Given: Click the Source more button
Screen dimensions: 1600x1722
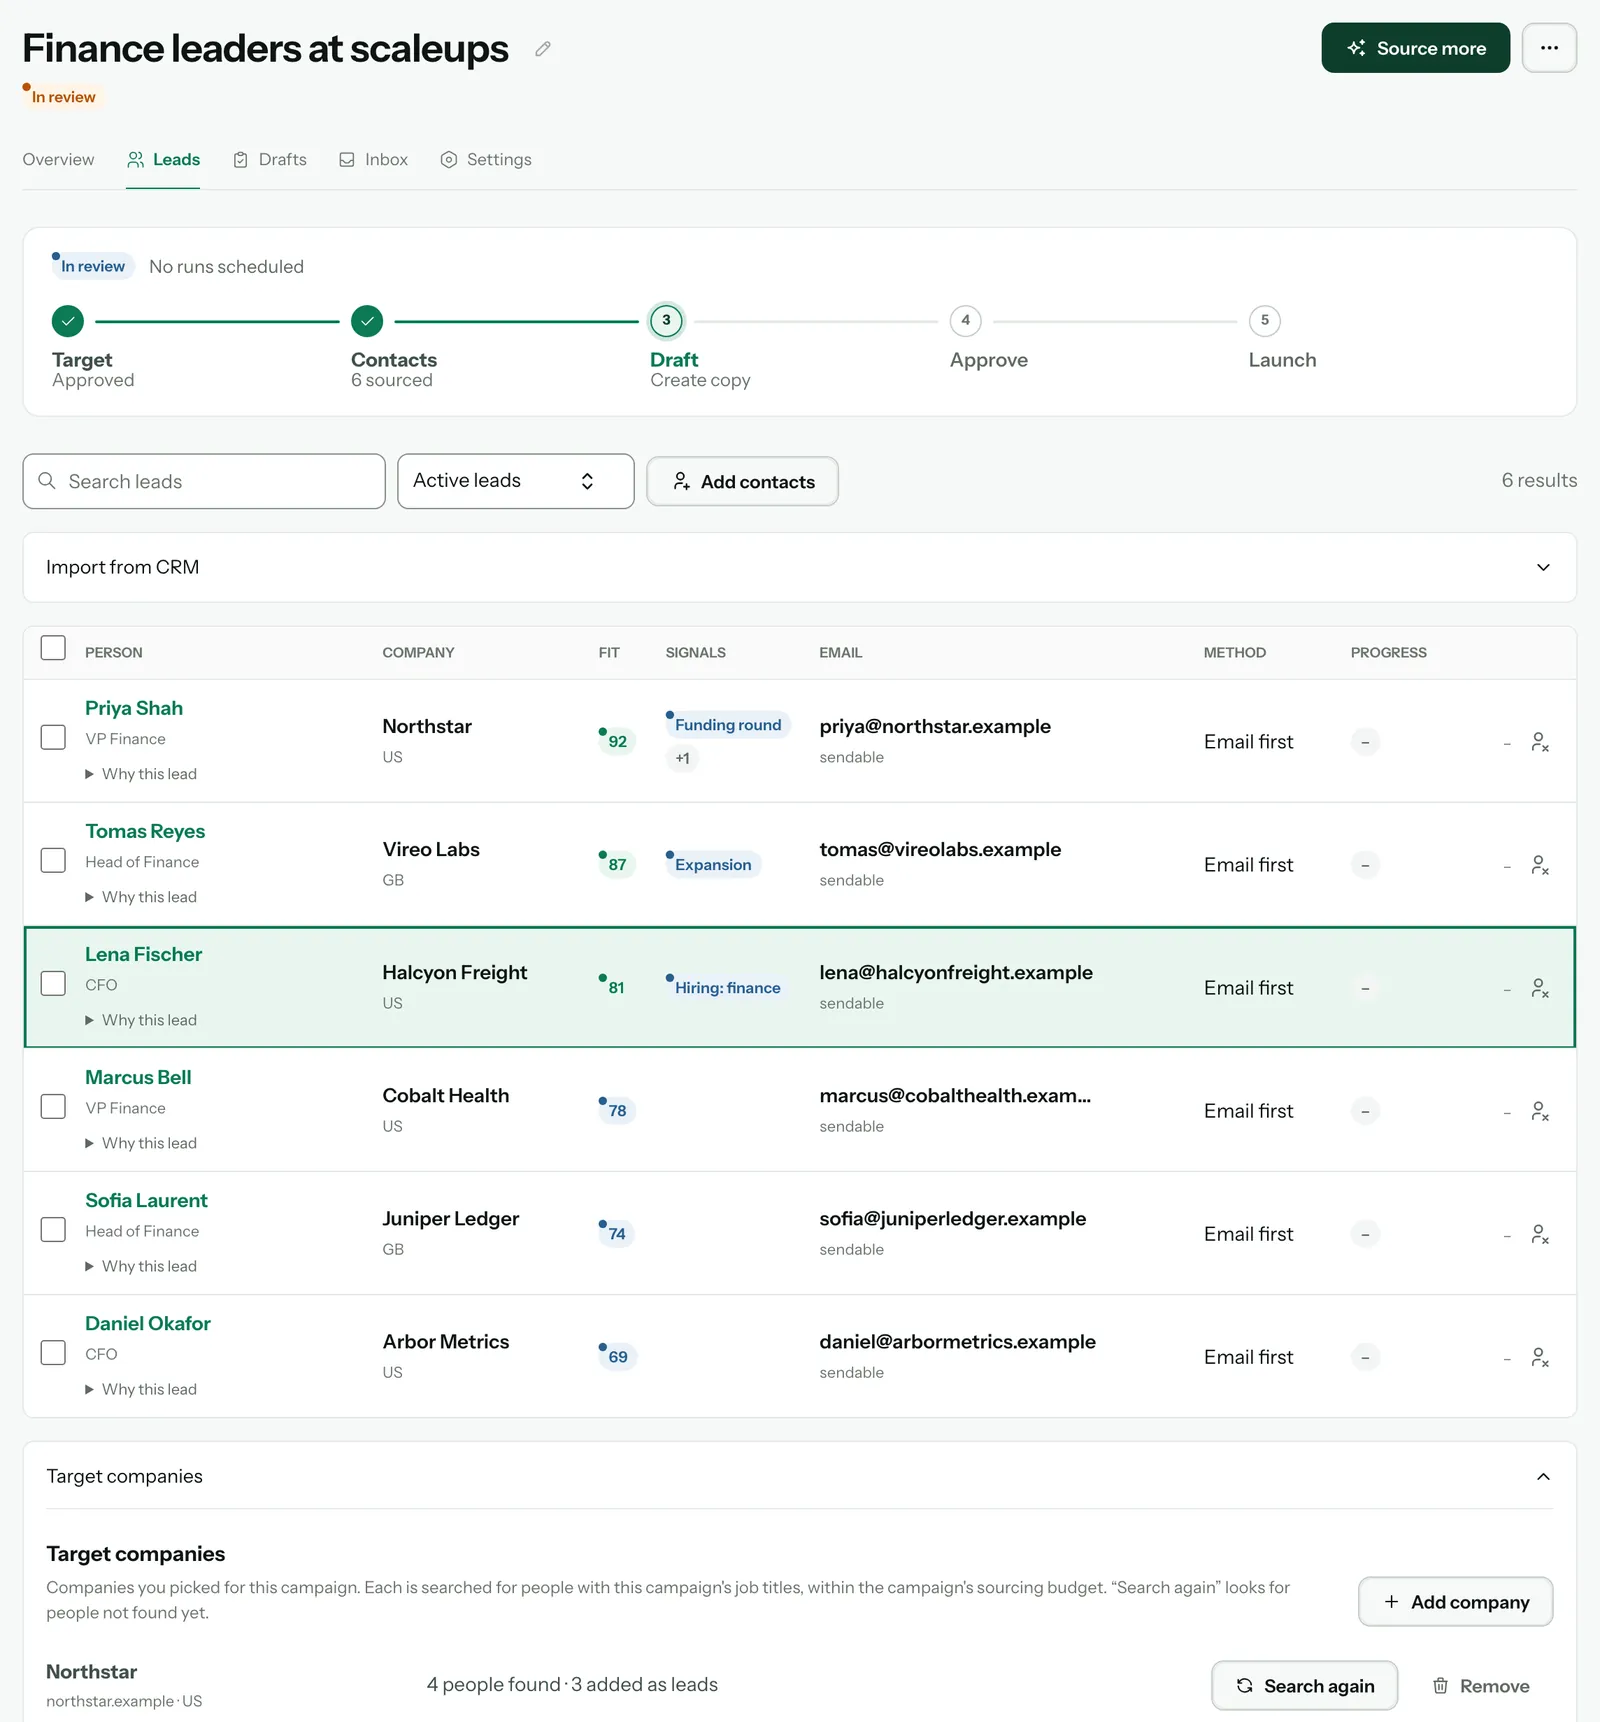Looking at the screenshot, I should click(1415, 48).
